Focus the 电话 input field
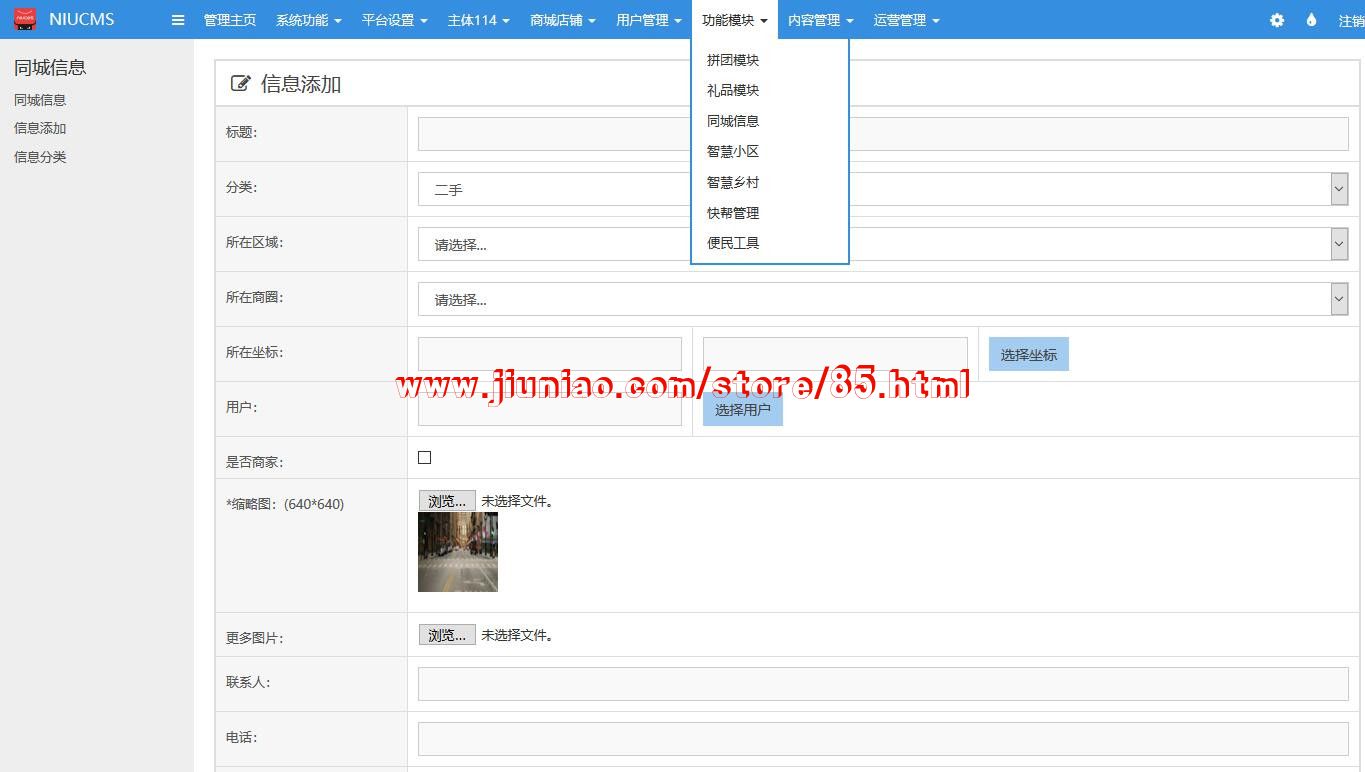Viewport: 1365px width, 772px height. pos(883,739)
